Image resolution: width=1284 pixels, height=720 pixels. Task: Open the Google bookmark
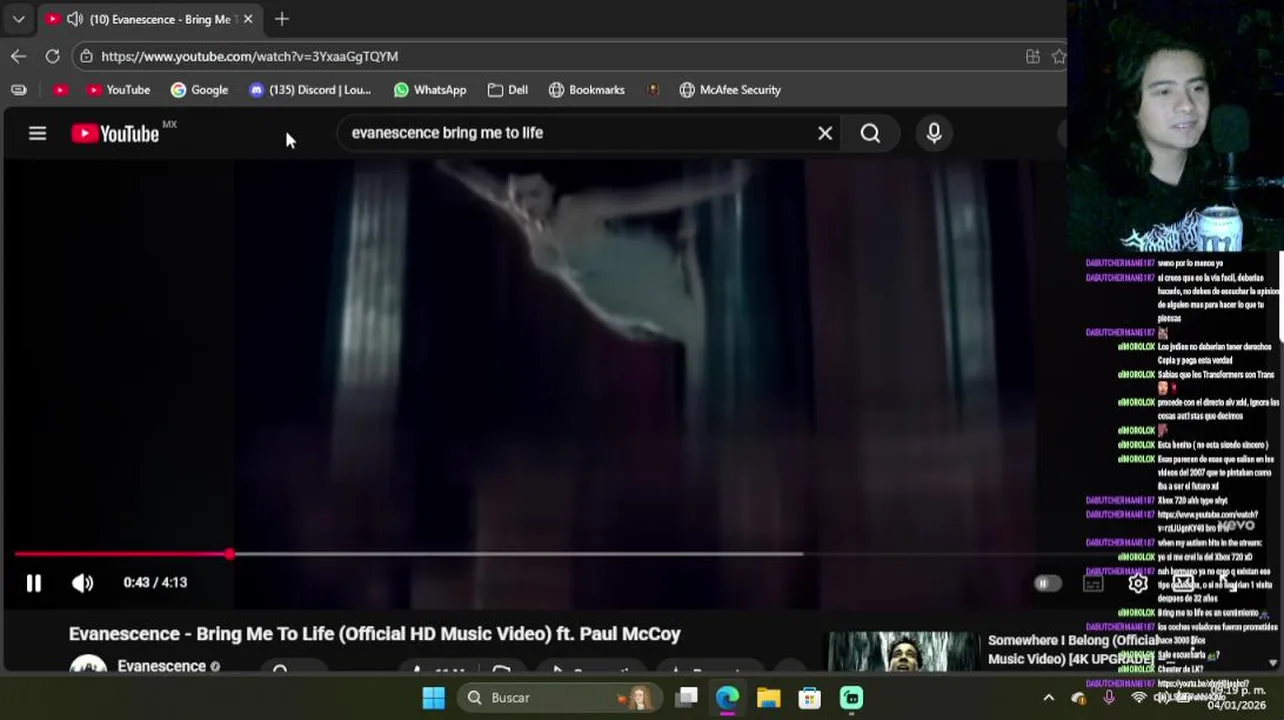tap(199, 90)
